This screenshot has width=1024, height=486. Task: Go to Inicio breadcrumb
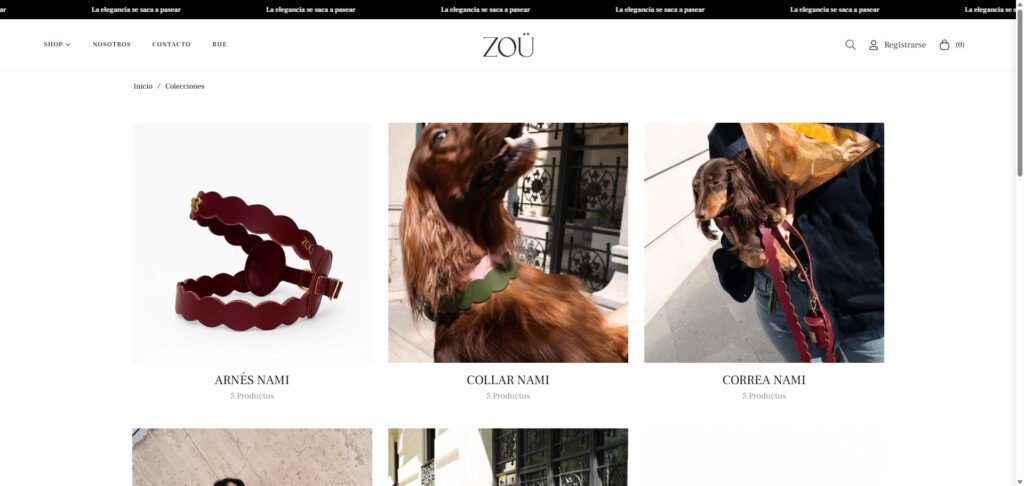pos(143,86)
